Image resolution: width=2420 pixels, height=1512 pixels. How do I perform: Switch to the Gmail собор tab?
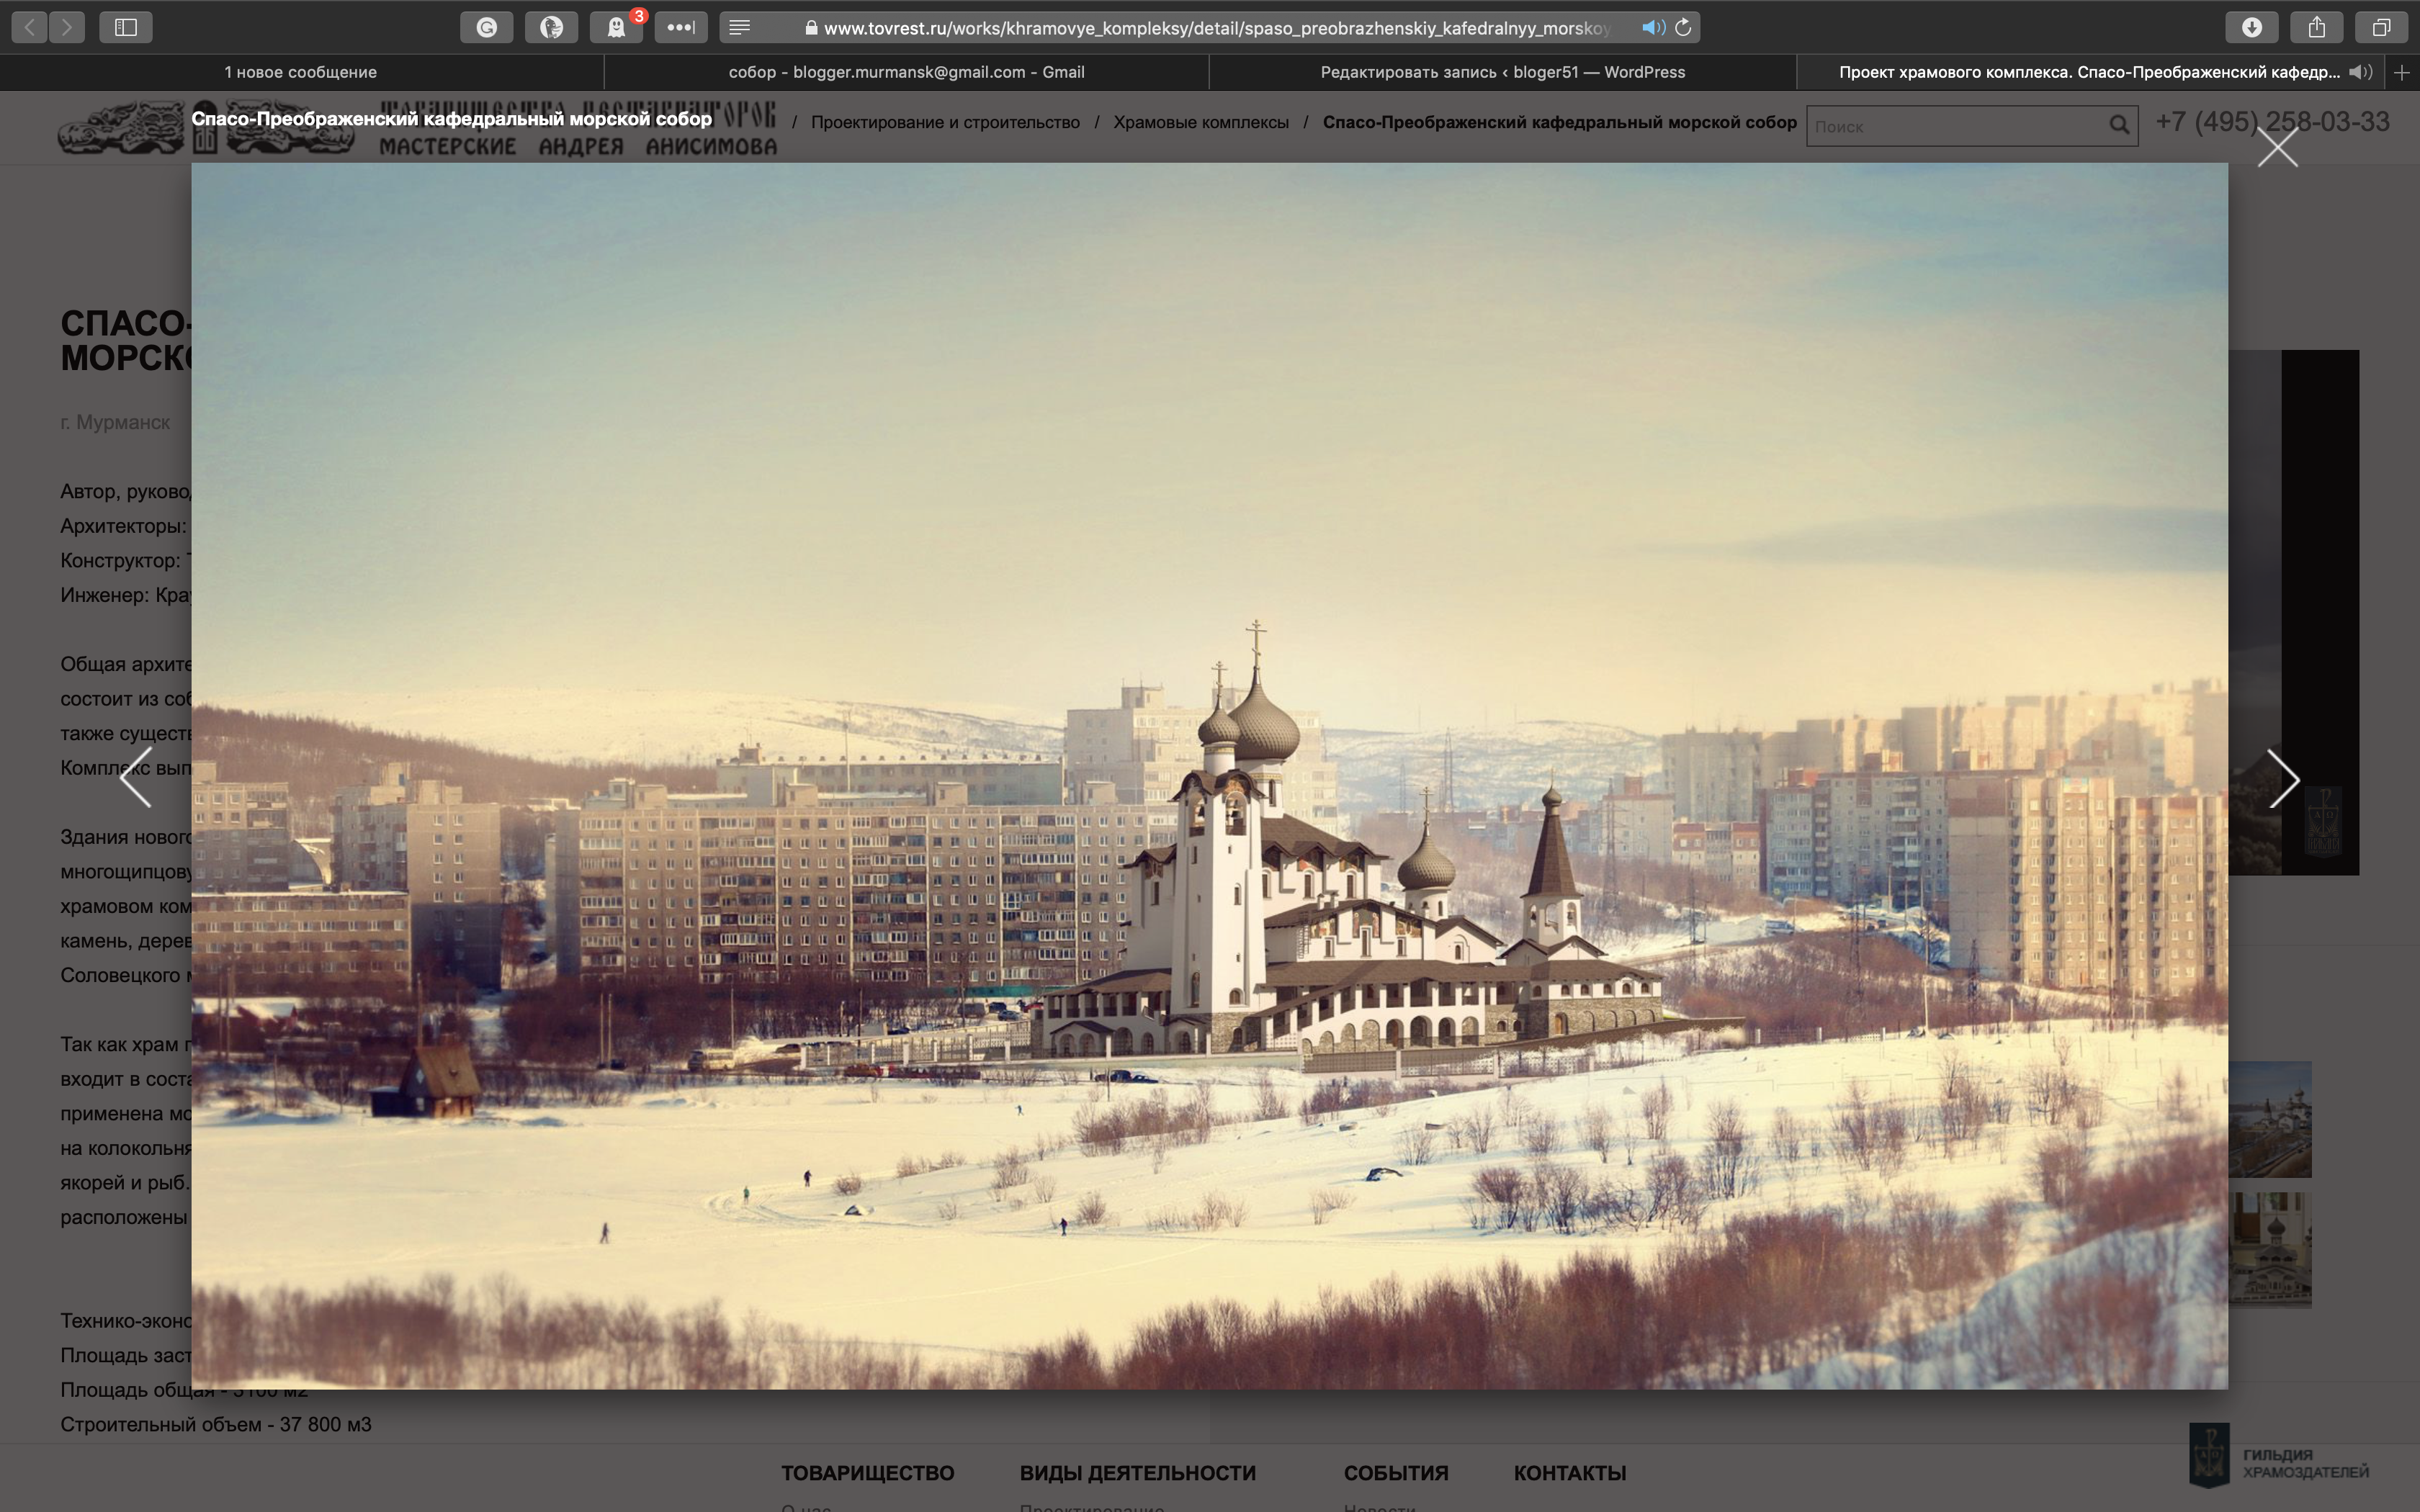[906, 72]
